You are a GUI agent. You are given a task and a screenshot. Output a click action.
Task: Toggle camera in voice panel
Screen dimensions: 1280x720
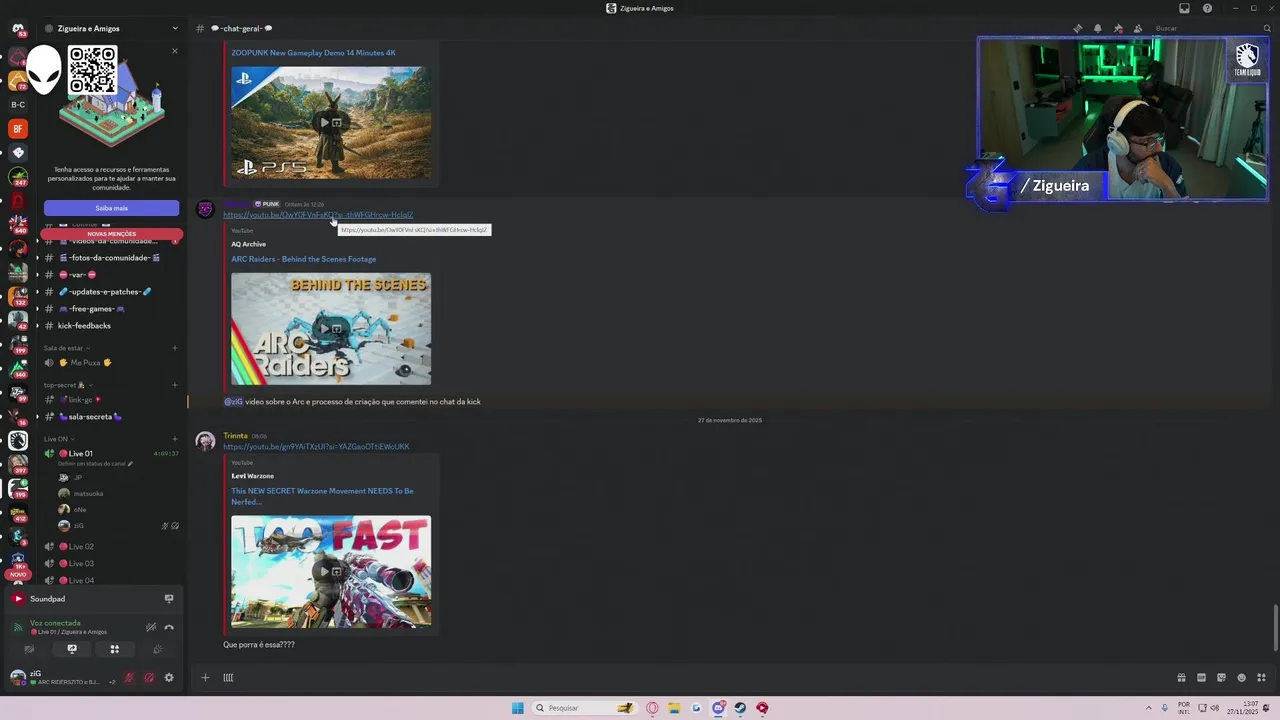tap(29, 649)
